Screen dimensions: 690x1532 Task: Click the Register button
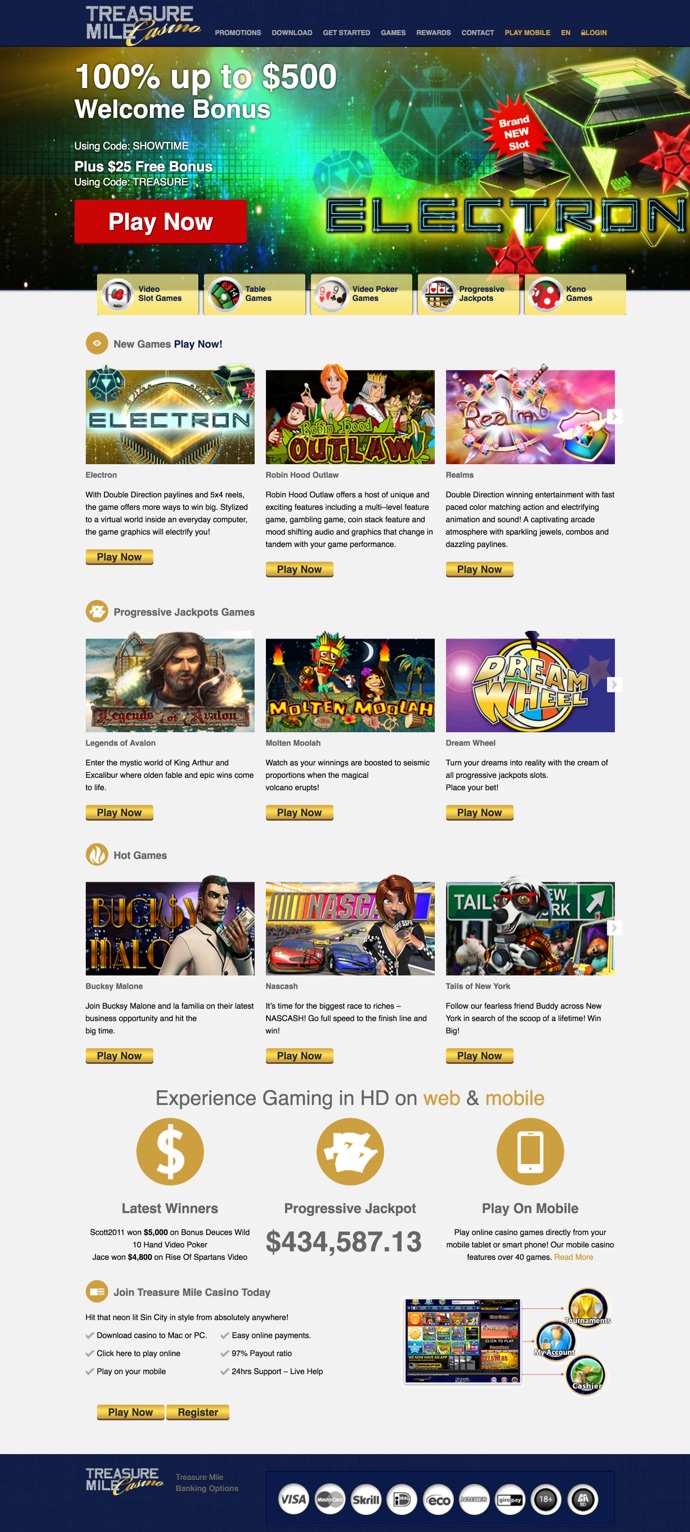198,1412
